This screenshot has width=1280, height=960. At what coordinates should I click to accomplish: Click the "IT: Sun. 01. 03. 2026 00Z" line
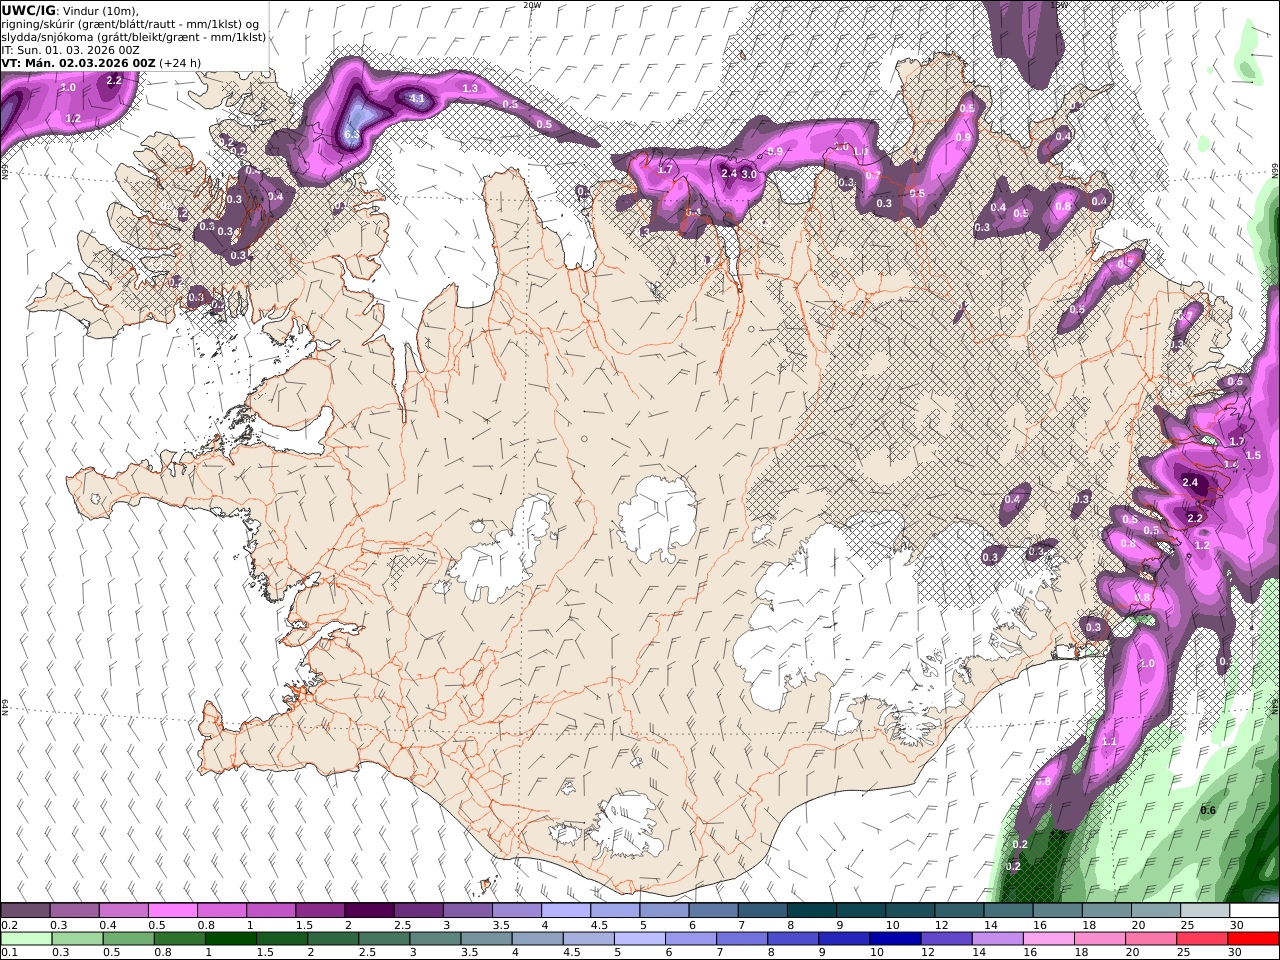click(x=70, y=50)
